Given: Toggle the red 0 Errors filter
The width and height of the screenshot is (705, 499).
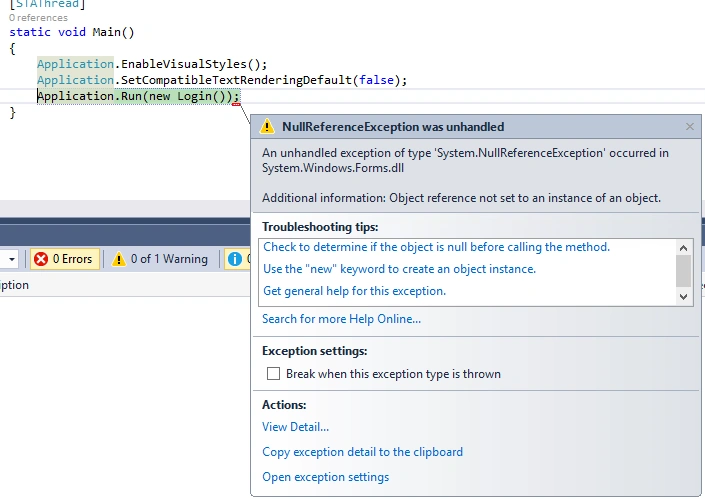Looking at the screenshot, I should 64,259.
